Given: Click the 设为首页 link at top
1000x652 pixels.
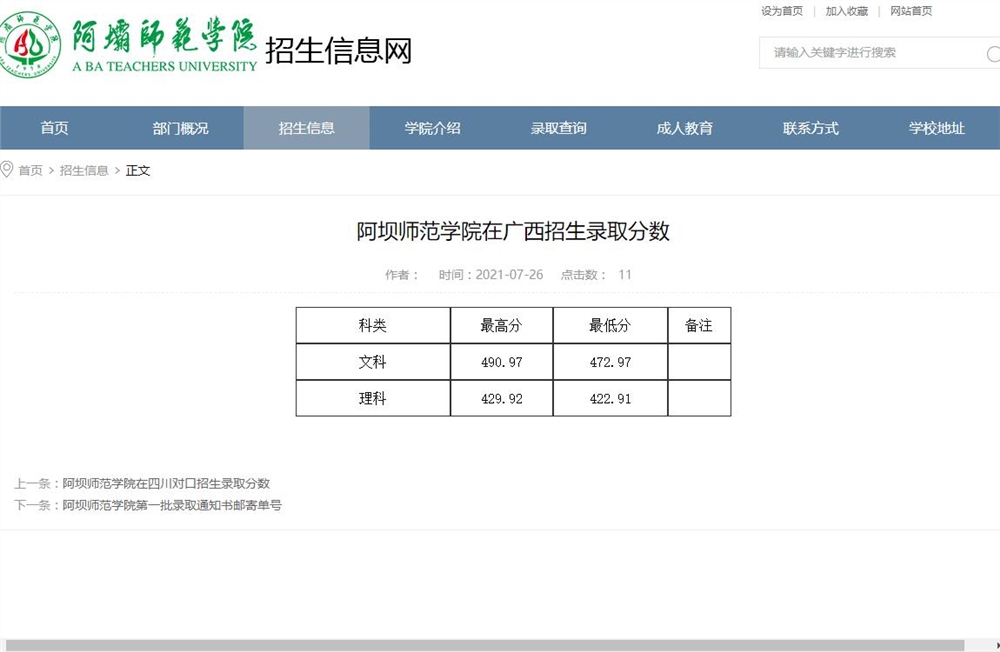Looking at the screenshot, I should pyautogui.click(x=782, y=11).
